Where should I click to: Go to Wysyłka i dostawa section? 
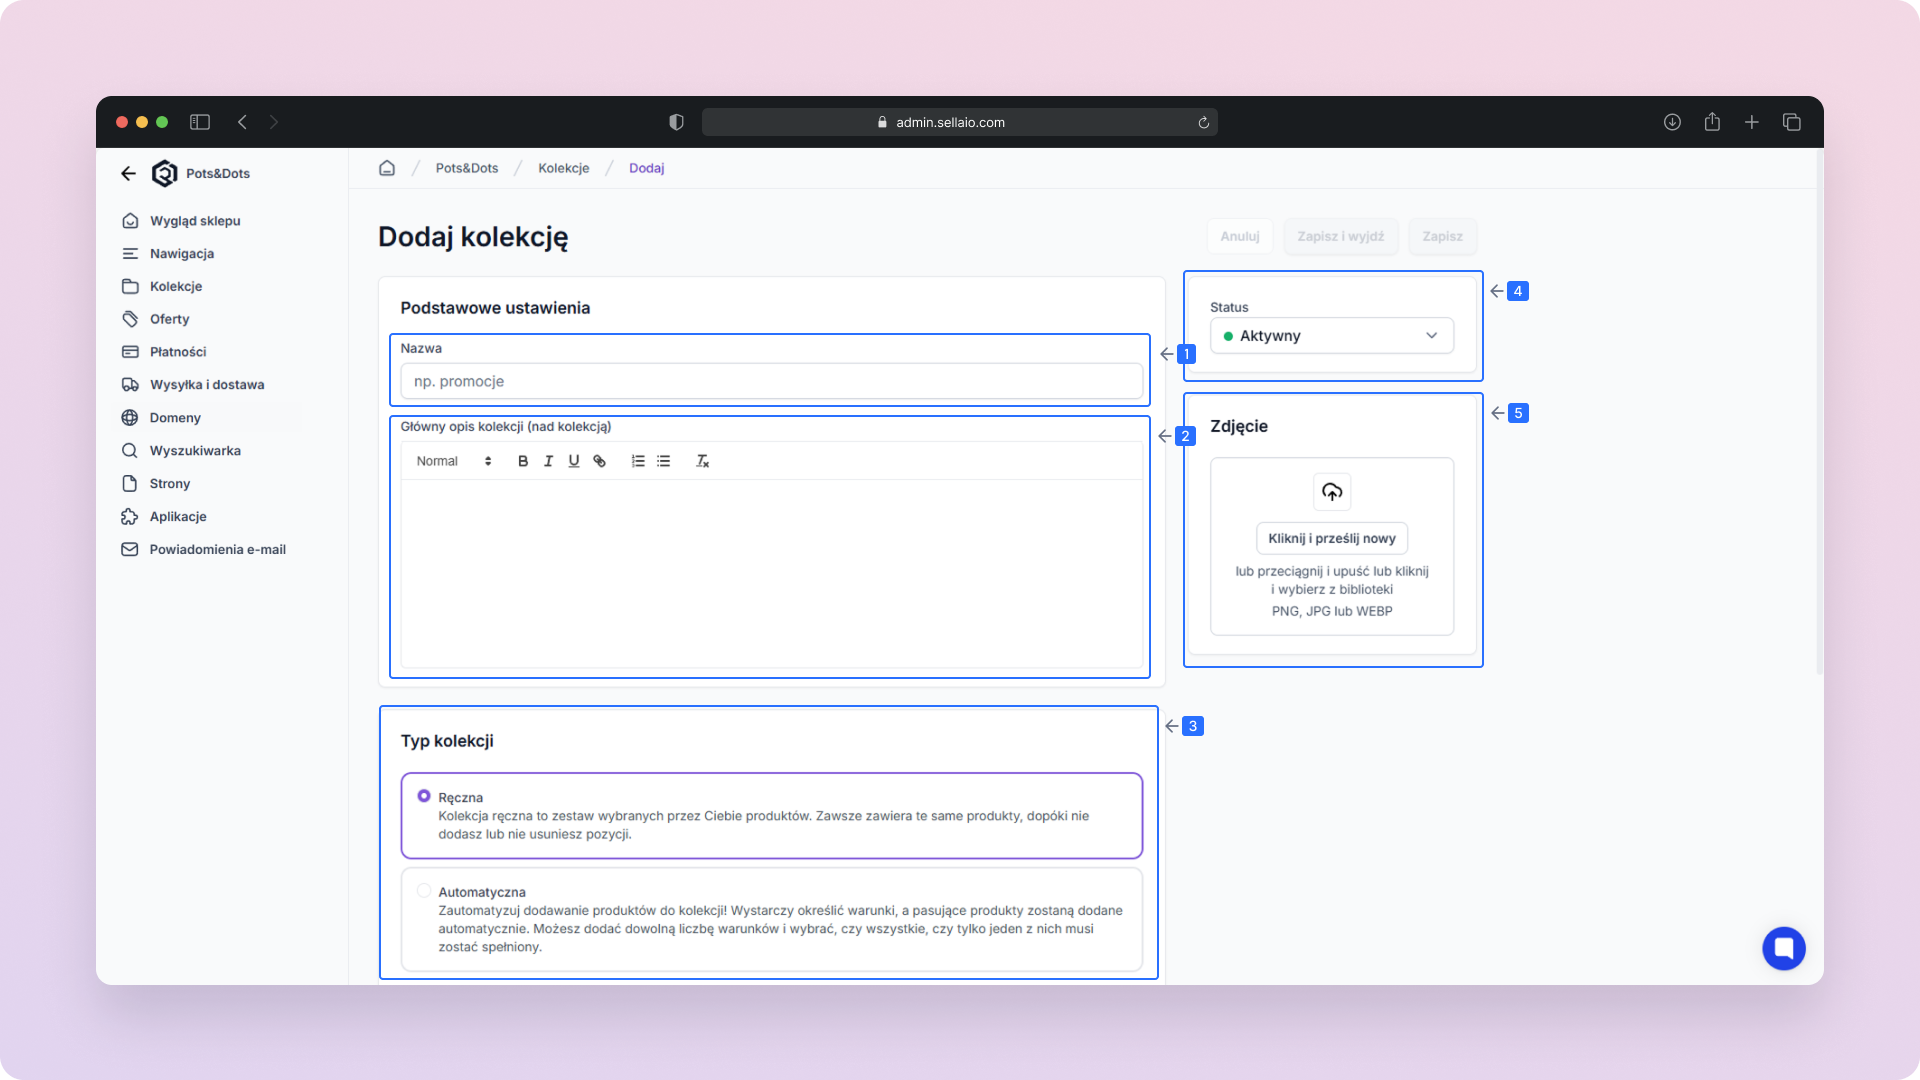(206, 385)
